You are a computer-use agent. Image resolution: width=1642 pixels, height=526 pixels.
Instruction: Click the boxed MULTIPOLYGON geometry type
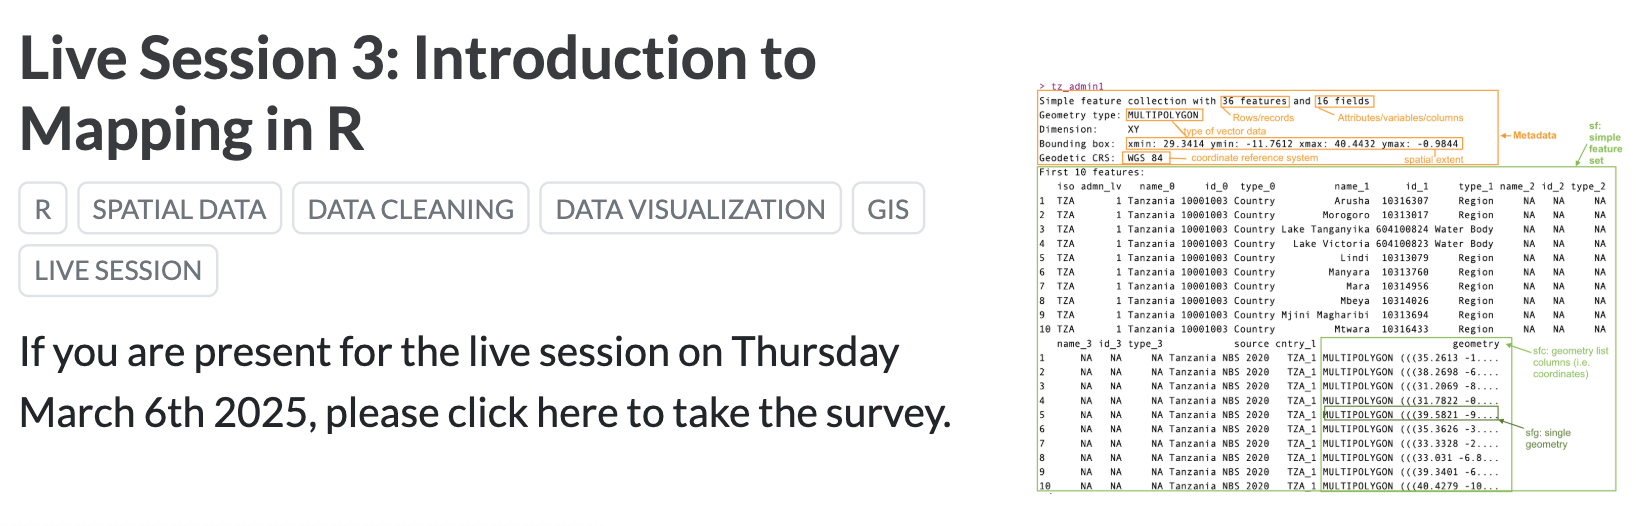point(1163,115)
